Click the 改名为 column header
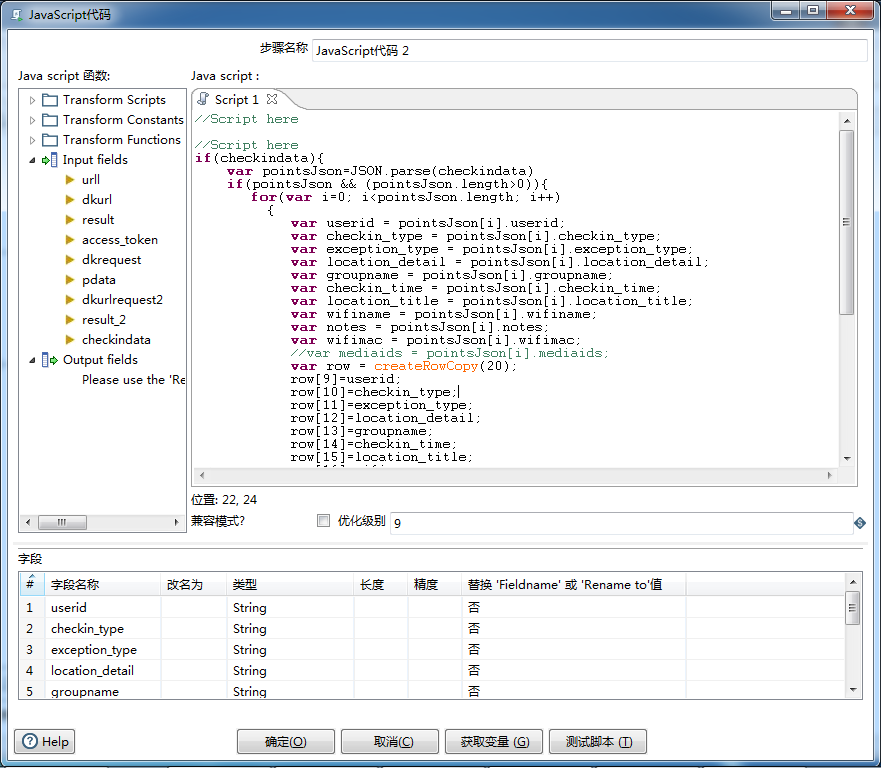 click(x=194, y=585)
